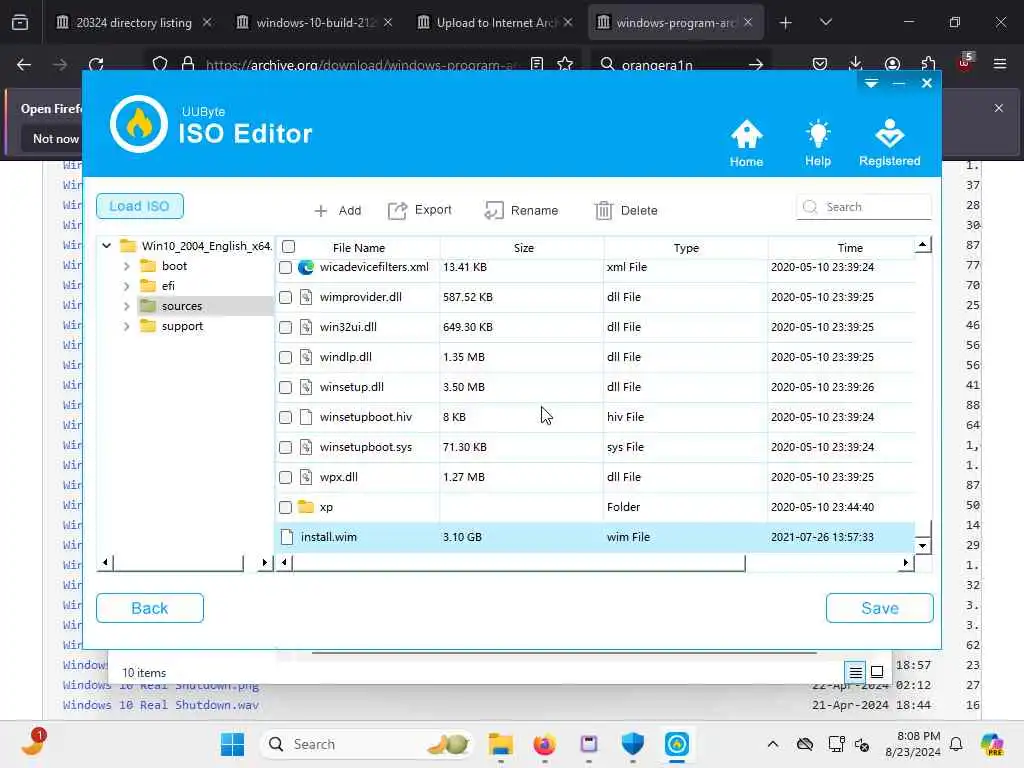
Task: Click file list scroll down arrow
Action: click(x=922, y=545)
